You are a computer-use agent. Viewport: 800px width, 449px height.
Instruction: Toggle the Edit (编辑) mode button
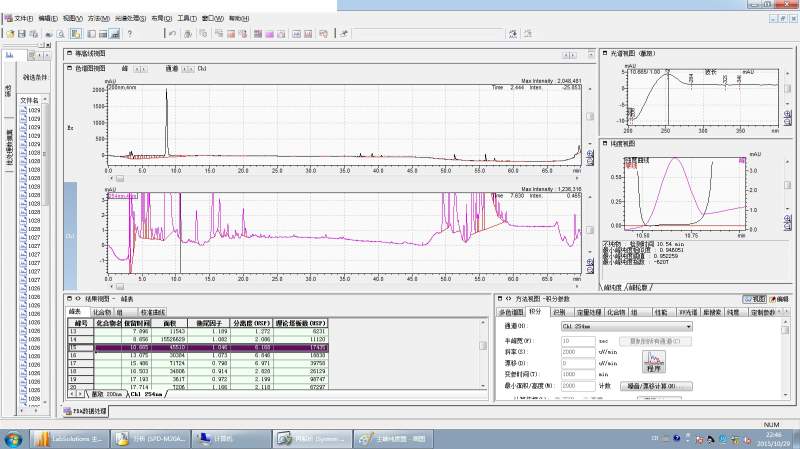pos(778,298)
